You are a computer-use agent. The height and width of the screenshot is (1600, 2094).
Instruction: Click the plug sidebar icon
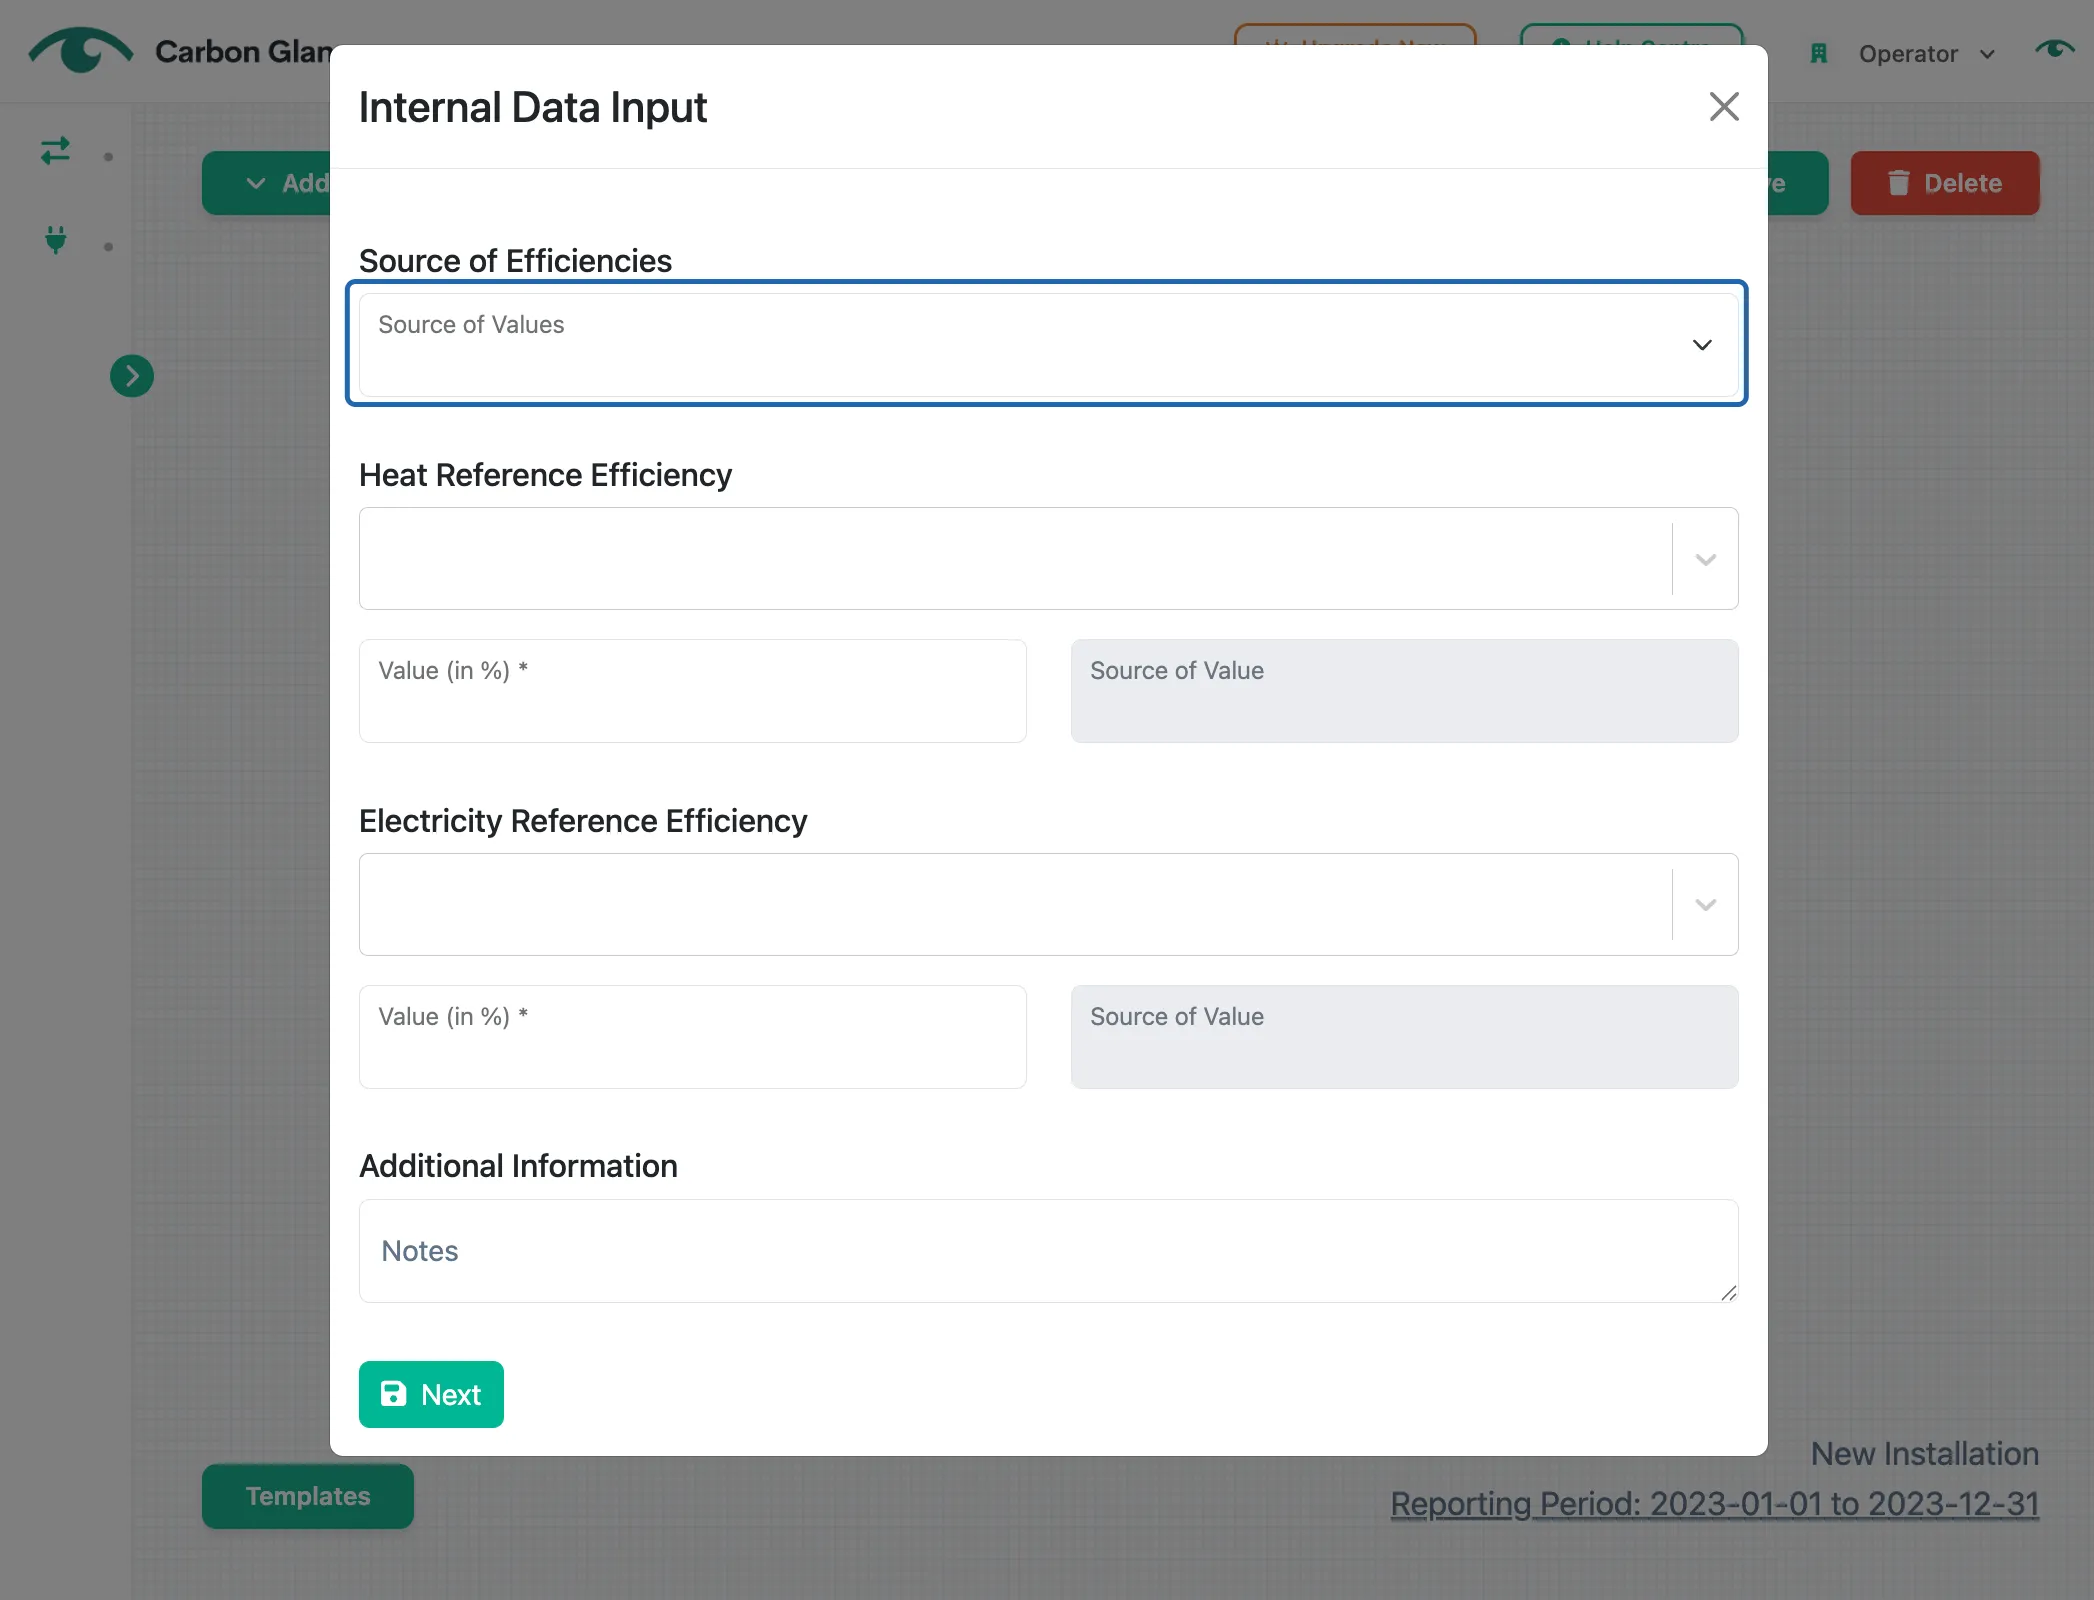pos(56,240)
